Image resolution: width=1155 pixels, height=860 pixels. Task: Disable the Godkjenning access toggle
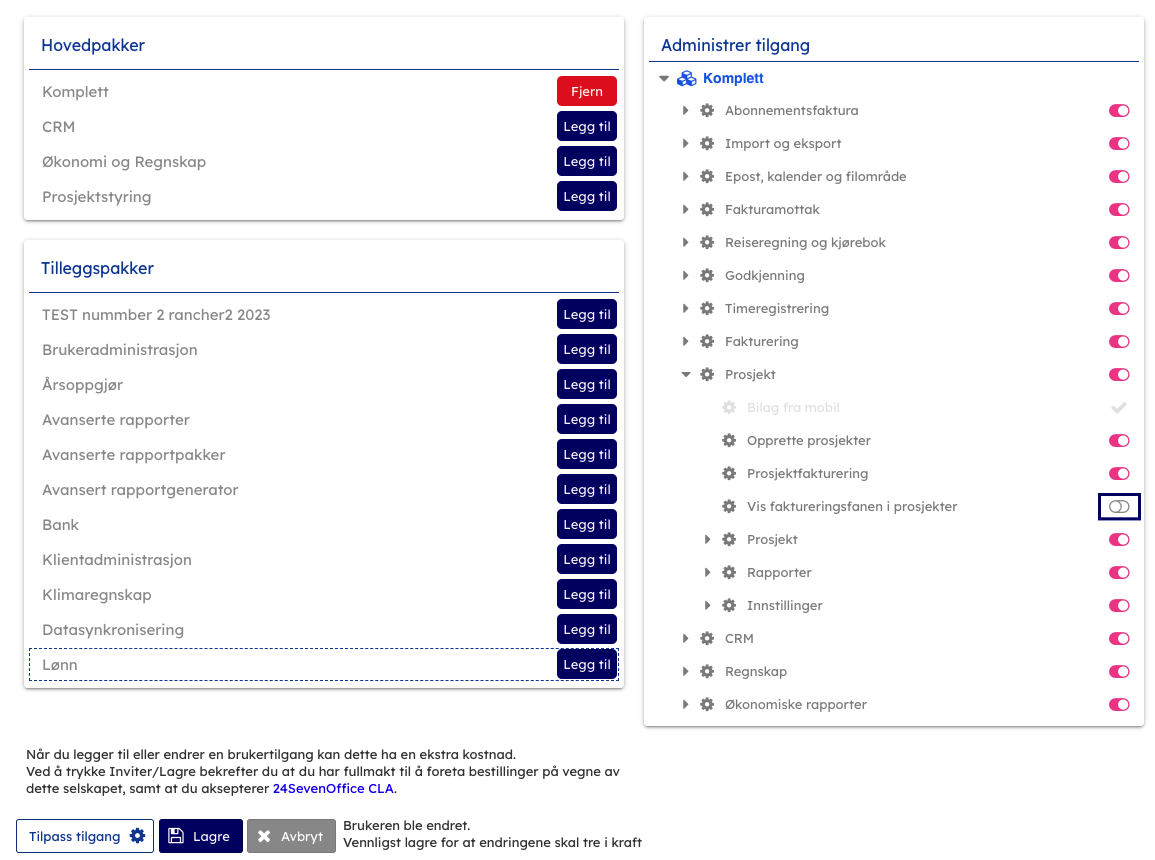1119,276
